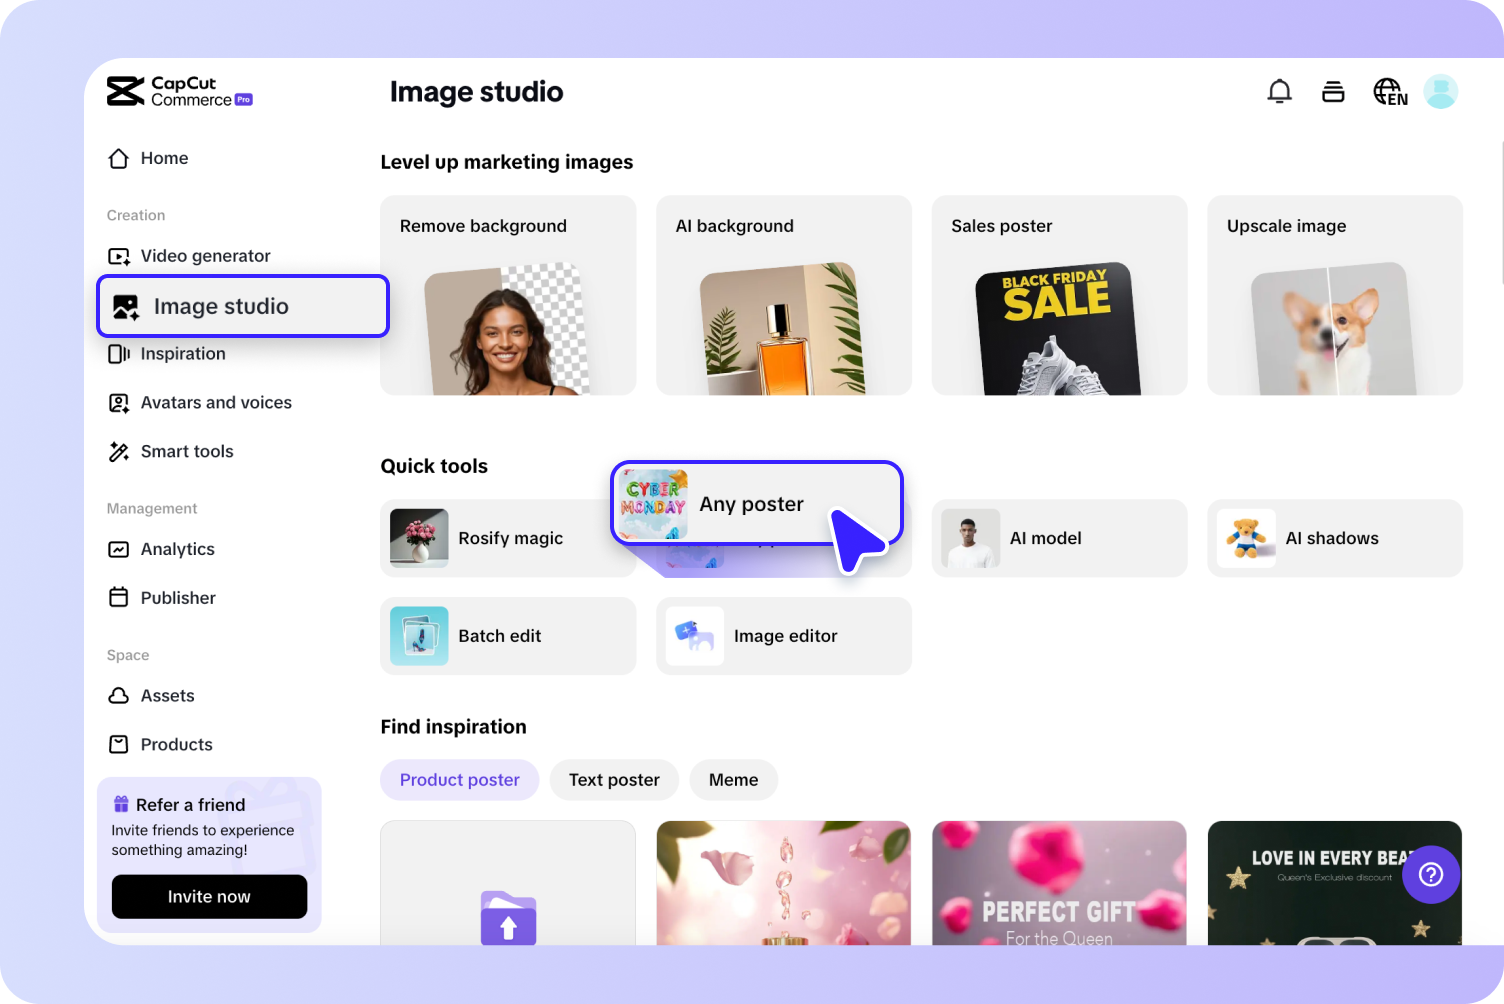The width and height of the screenshot is (1504, 1004).
Task: Click the Rosify magic flower thumbnail icon
Action: pyautogui.click(x=419, y=538)
